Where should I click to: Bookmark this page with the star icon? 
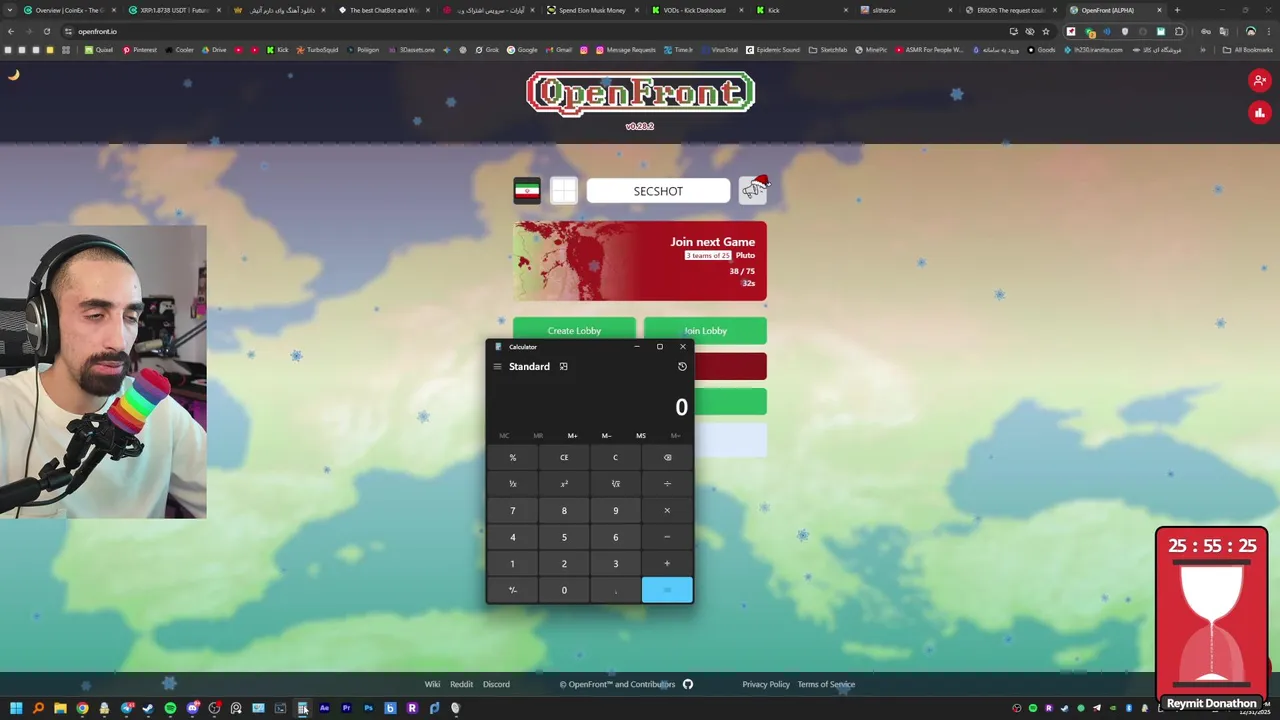tap(1046, 31)
